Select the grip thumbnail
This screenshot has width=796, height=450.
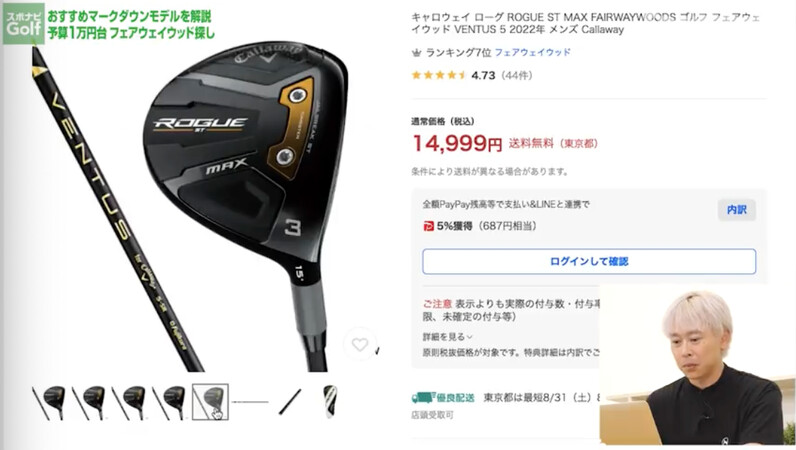click(x=290, y=402)
